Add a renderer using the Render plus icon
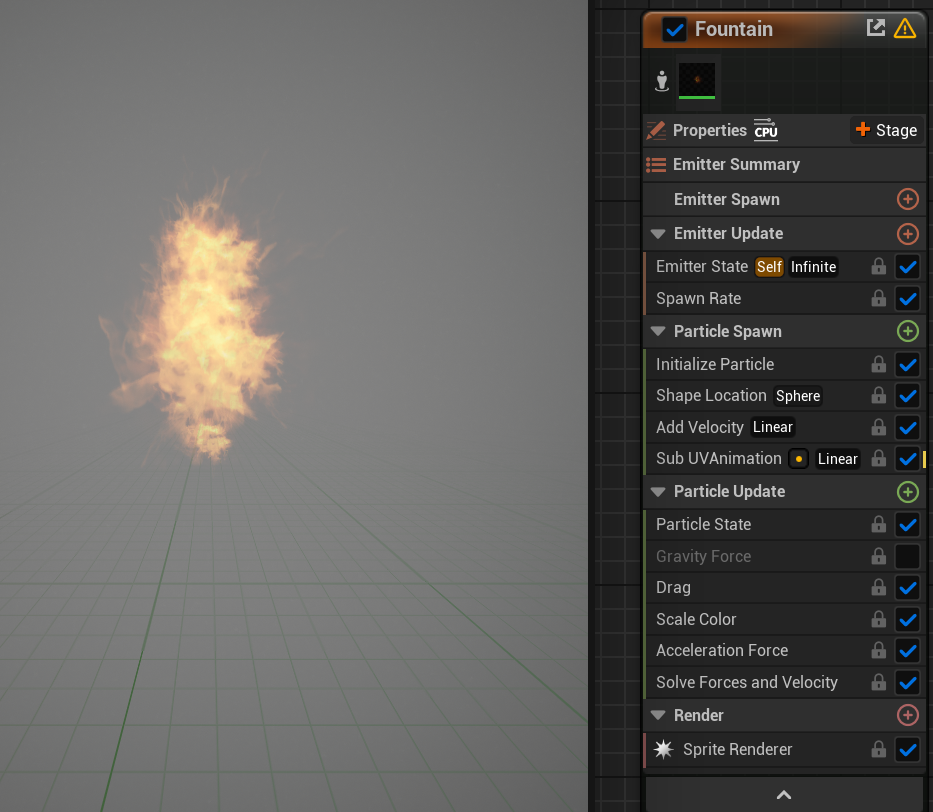 (907, 715)
